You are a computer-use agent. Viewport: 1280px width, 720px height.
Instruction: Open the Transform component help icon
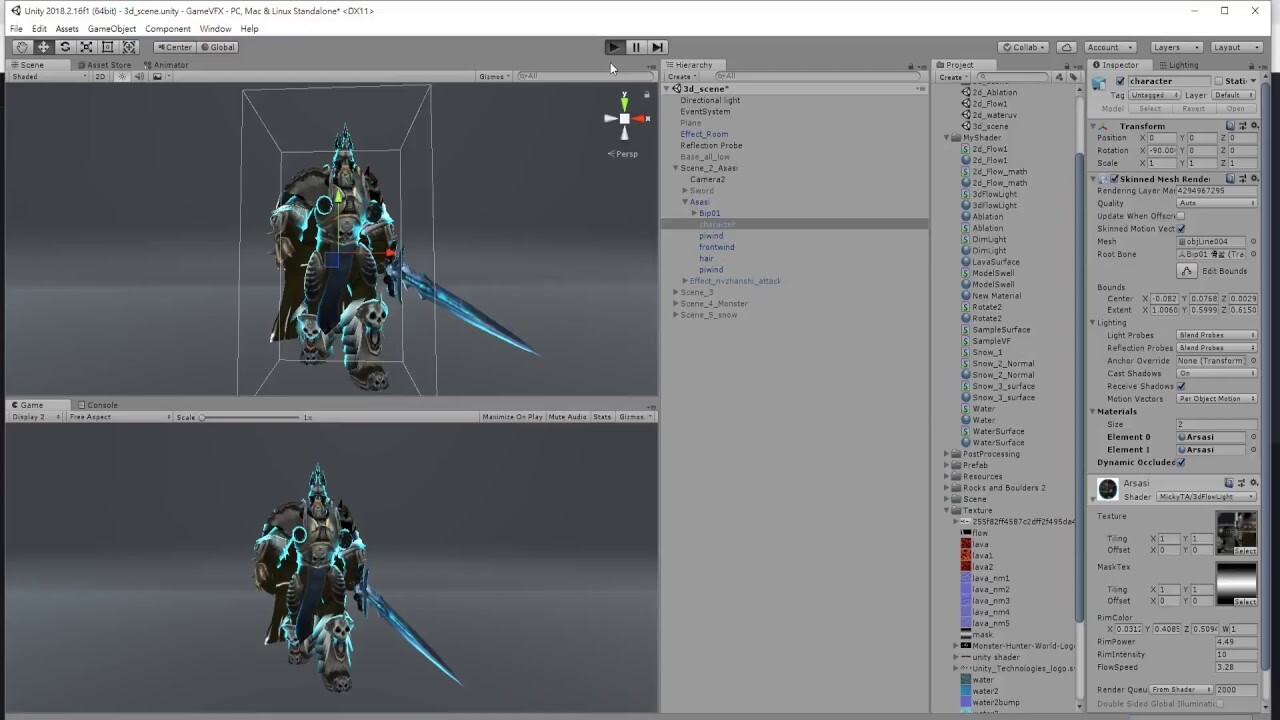coord(1231,126)
